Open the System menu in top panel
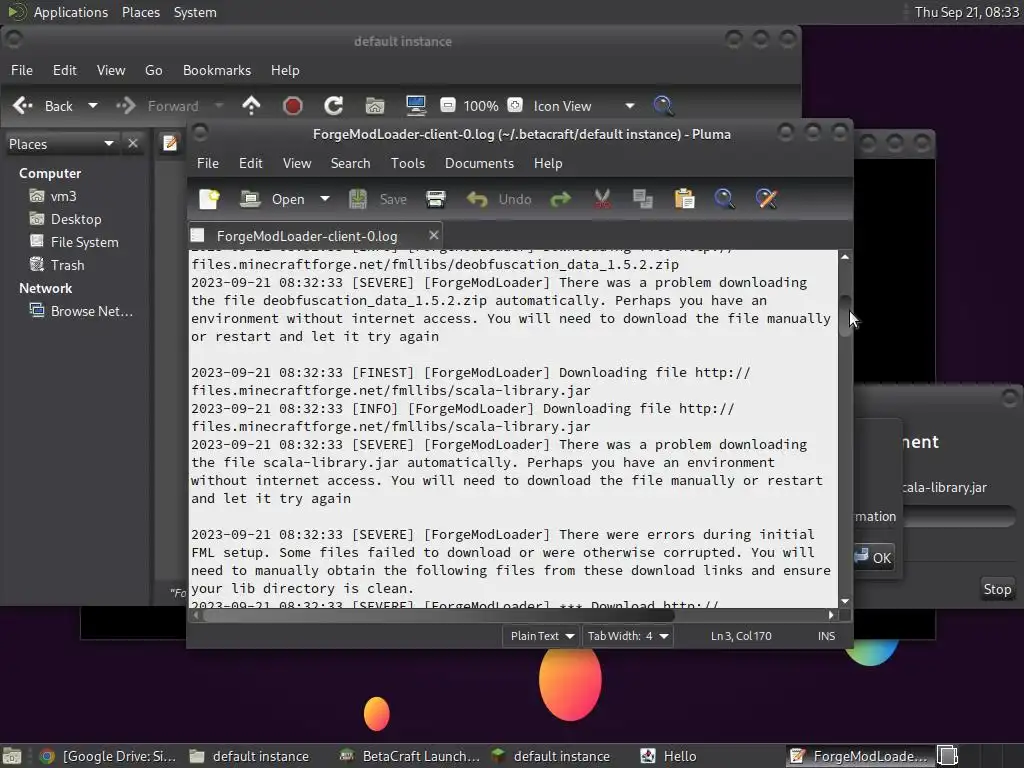 click(x=195, y=12)
